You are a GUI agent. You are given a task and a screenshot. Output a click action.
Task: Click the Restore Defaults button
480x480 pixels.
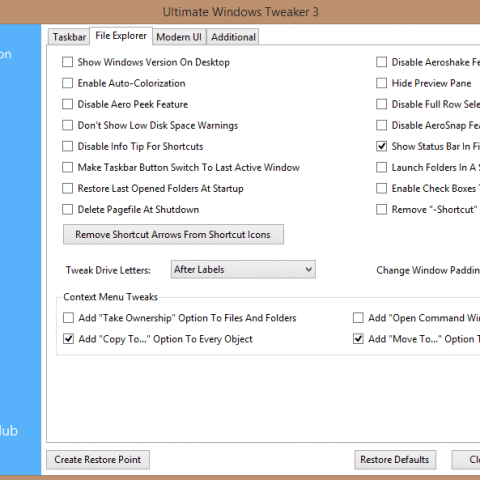click(x=395, y=460)
